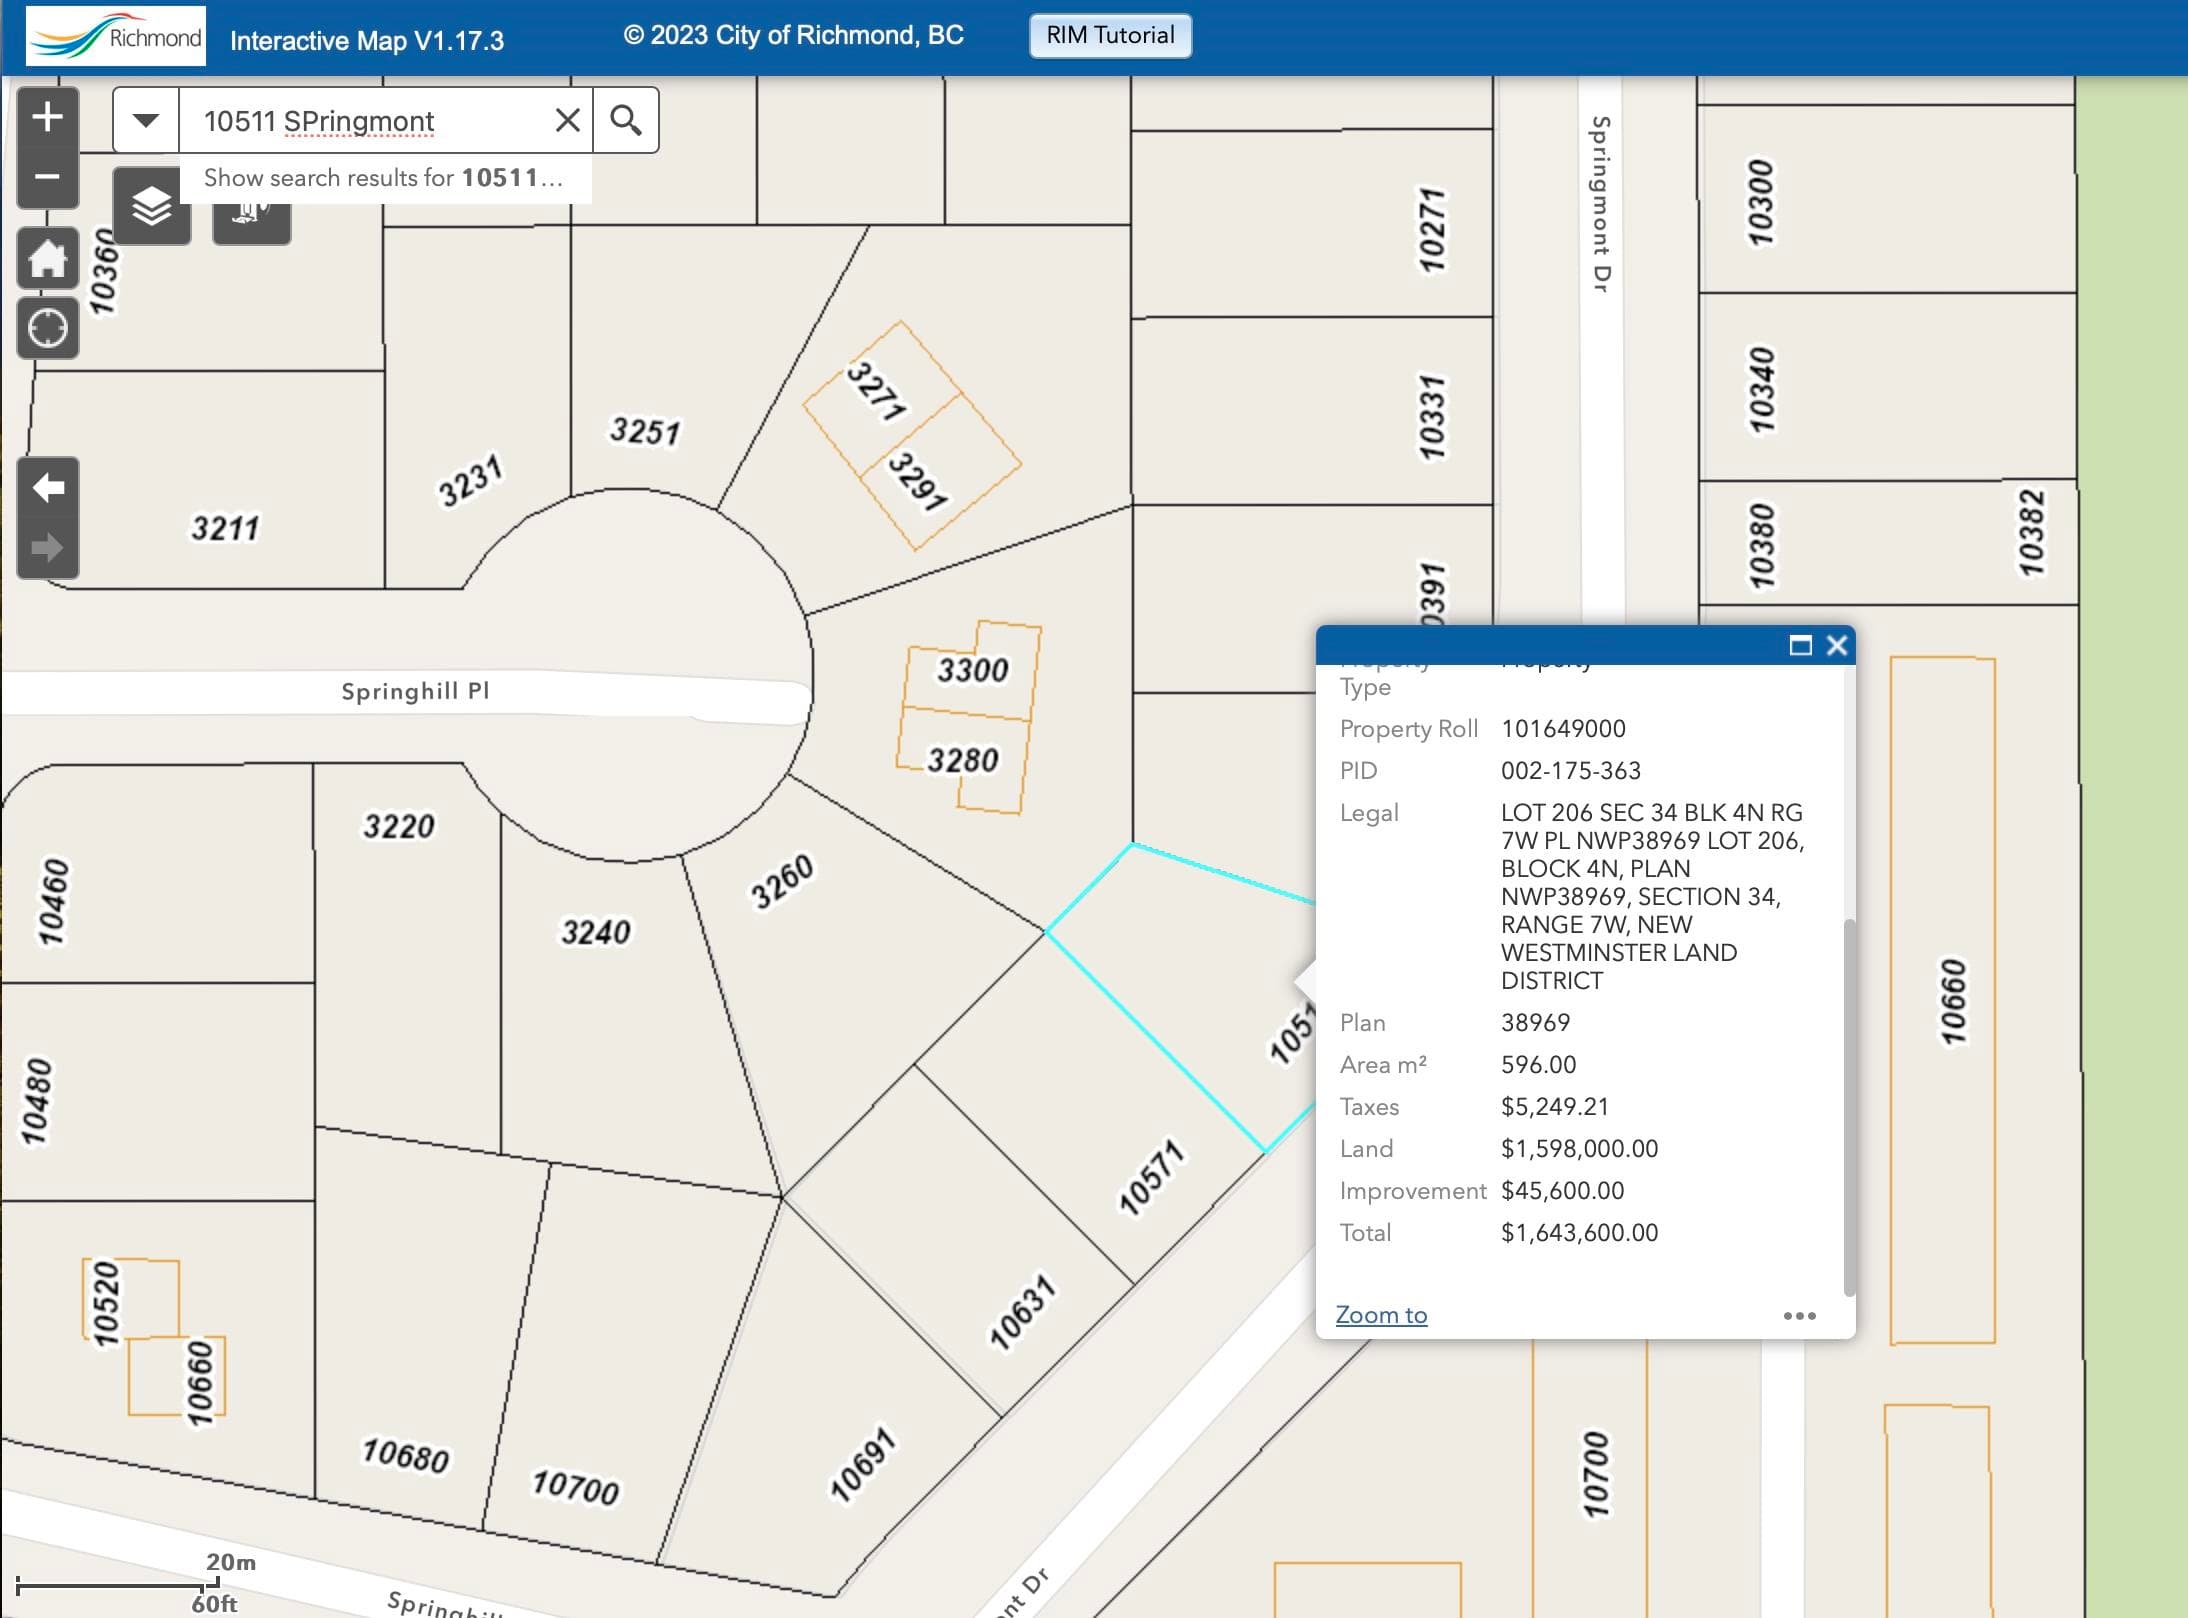Go to default extent home icon

point(47,259)
